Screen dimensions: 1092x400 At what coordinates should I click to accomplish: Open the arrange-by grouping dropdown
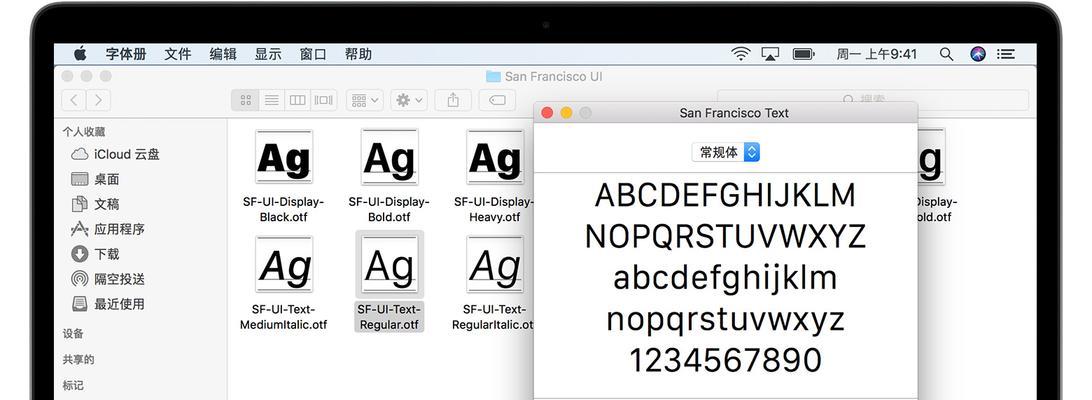pyautogui.click(x=365, y=100)
